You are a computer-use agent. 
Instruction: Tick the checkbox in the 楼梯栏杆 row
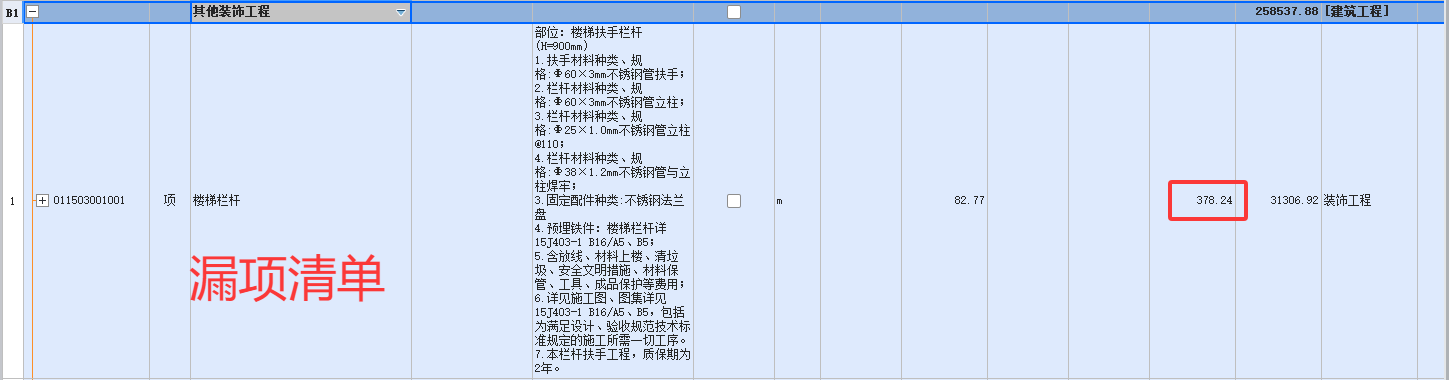734,201
